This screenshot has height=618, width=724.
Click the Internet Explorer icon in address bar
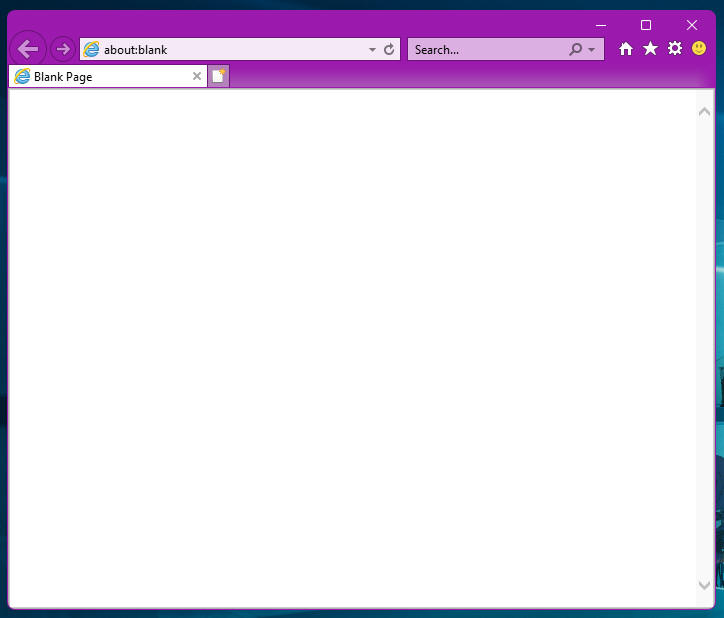pyautogui.click(x=92, y=49)
